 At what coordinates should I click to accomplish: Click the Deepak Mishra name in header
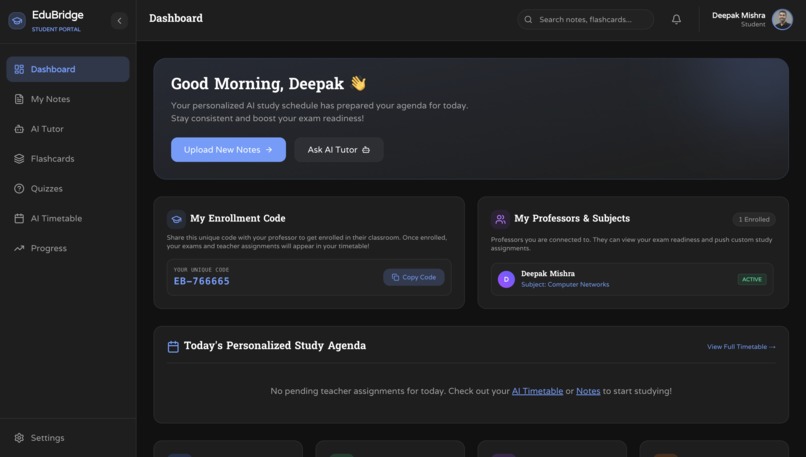(738, 15)
